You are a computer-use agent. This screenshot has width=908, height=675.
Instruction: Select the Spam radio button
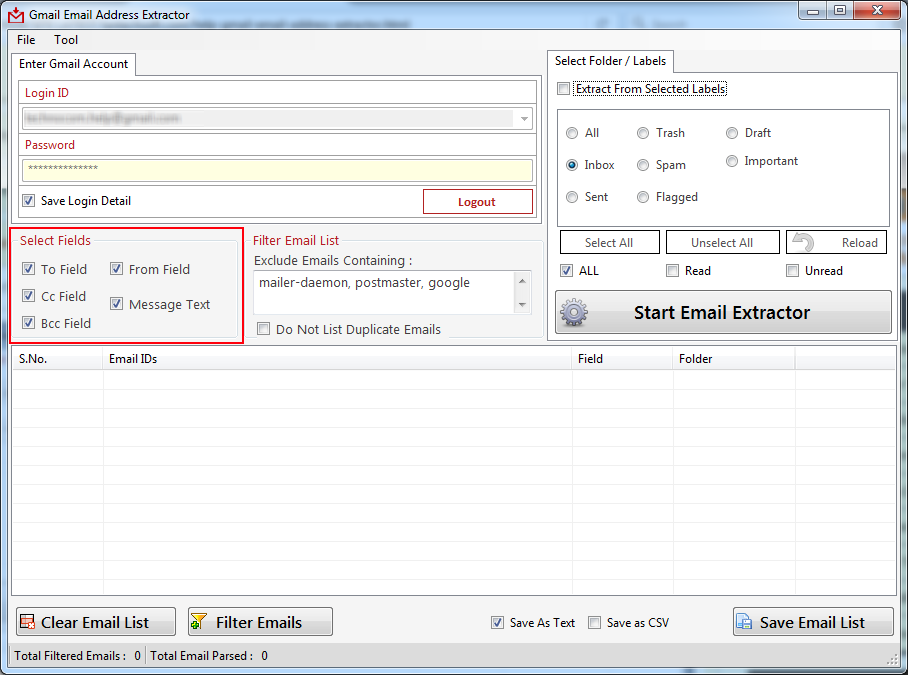(643, 165)
